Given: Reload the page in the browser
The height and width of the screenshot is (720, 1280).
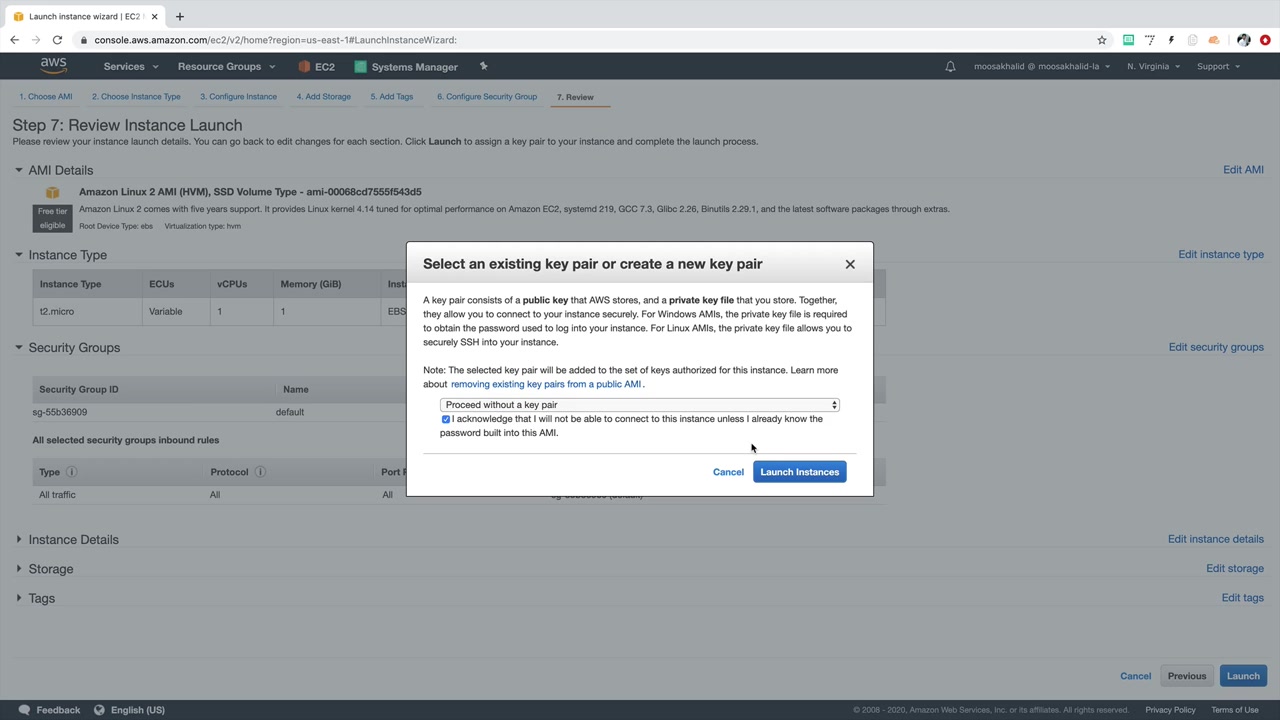Looking at the screenshot, I should (x=57, y=40).
